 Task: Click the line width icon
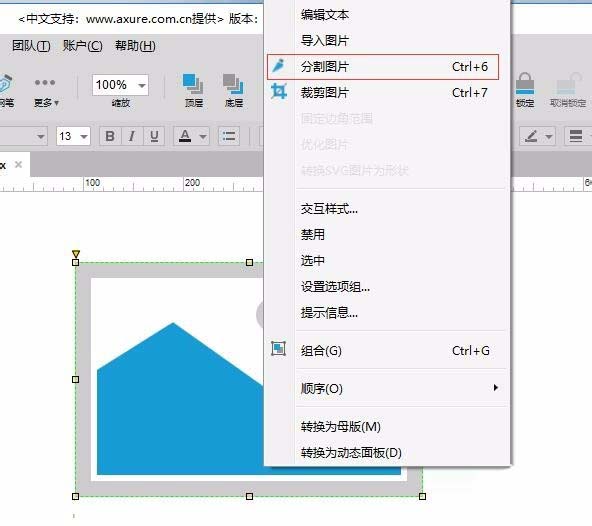pos(576,136)
